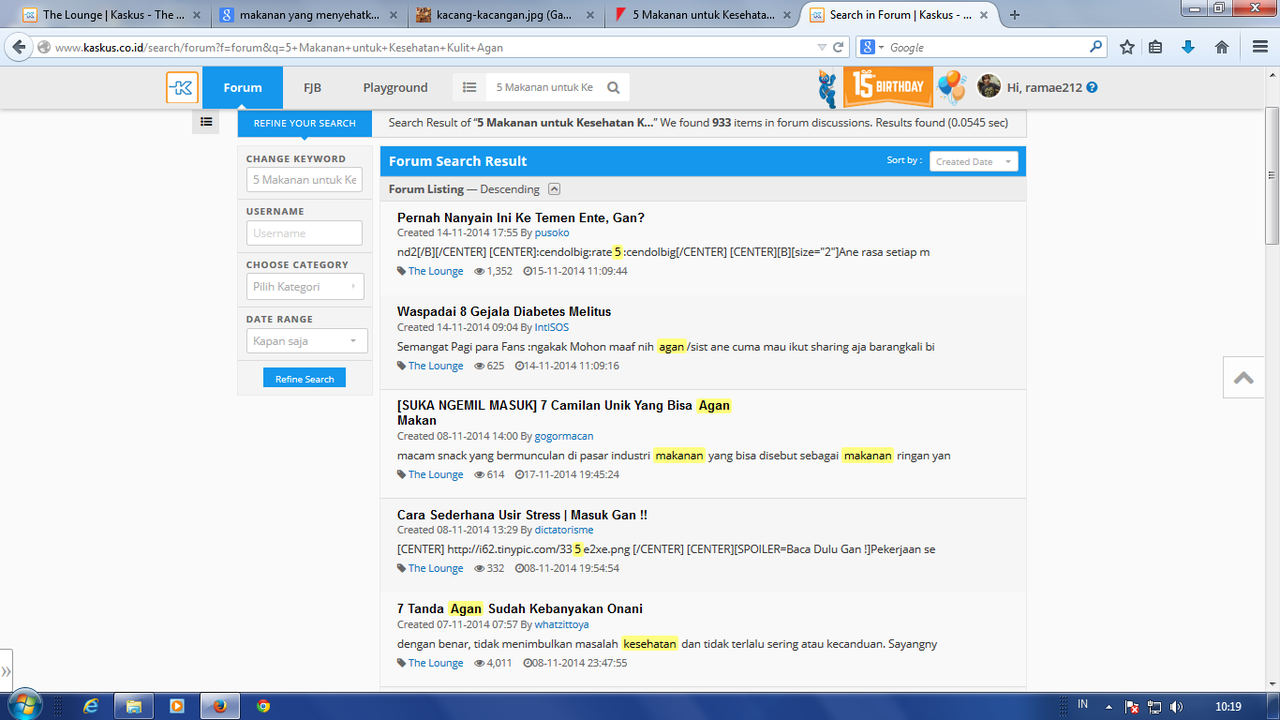Image resolution: width=1280 pixels, height=720 pixels.
Task: Close the Search in Forum tab
Action: [x=985, y=15]
